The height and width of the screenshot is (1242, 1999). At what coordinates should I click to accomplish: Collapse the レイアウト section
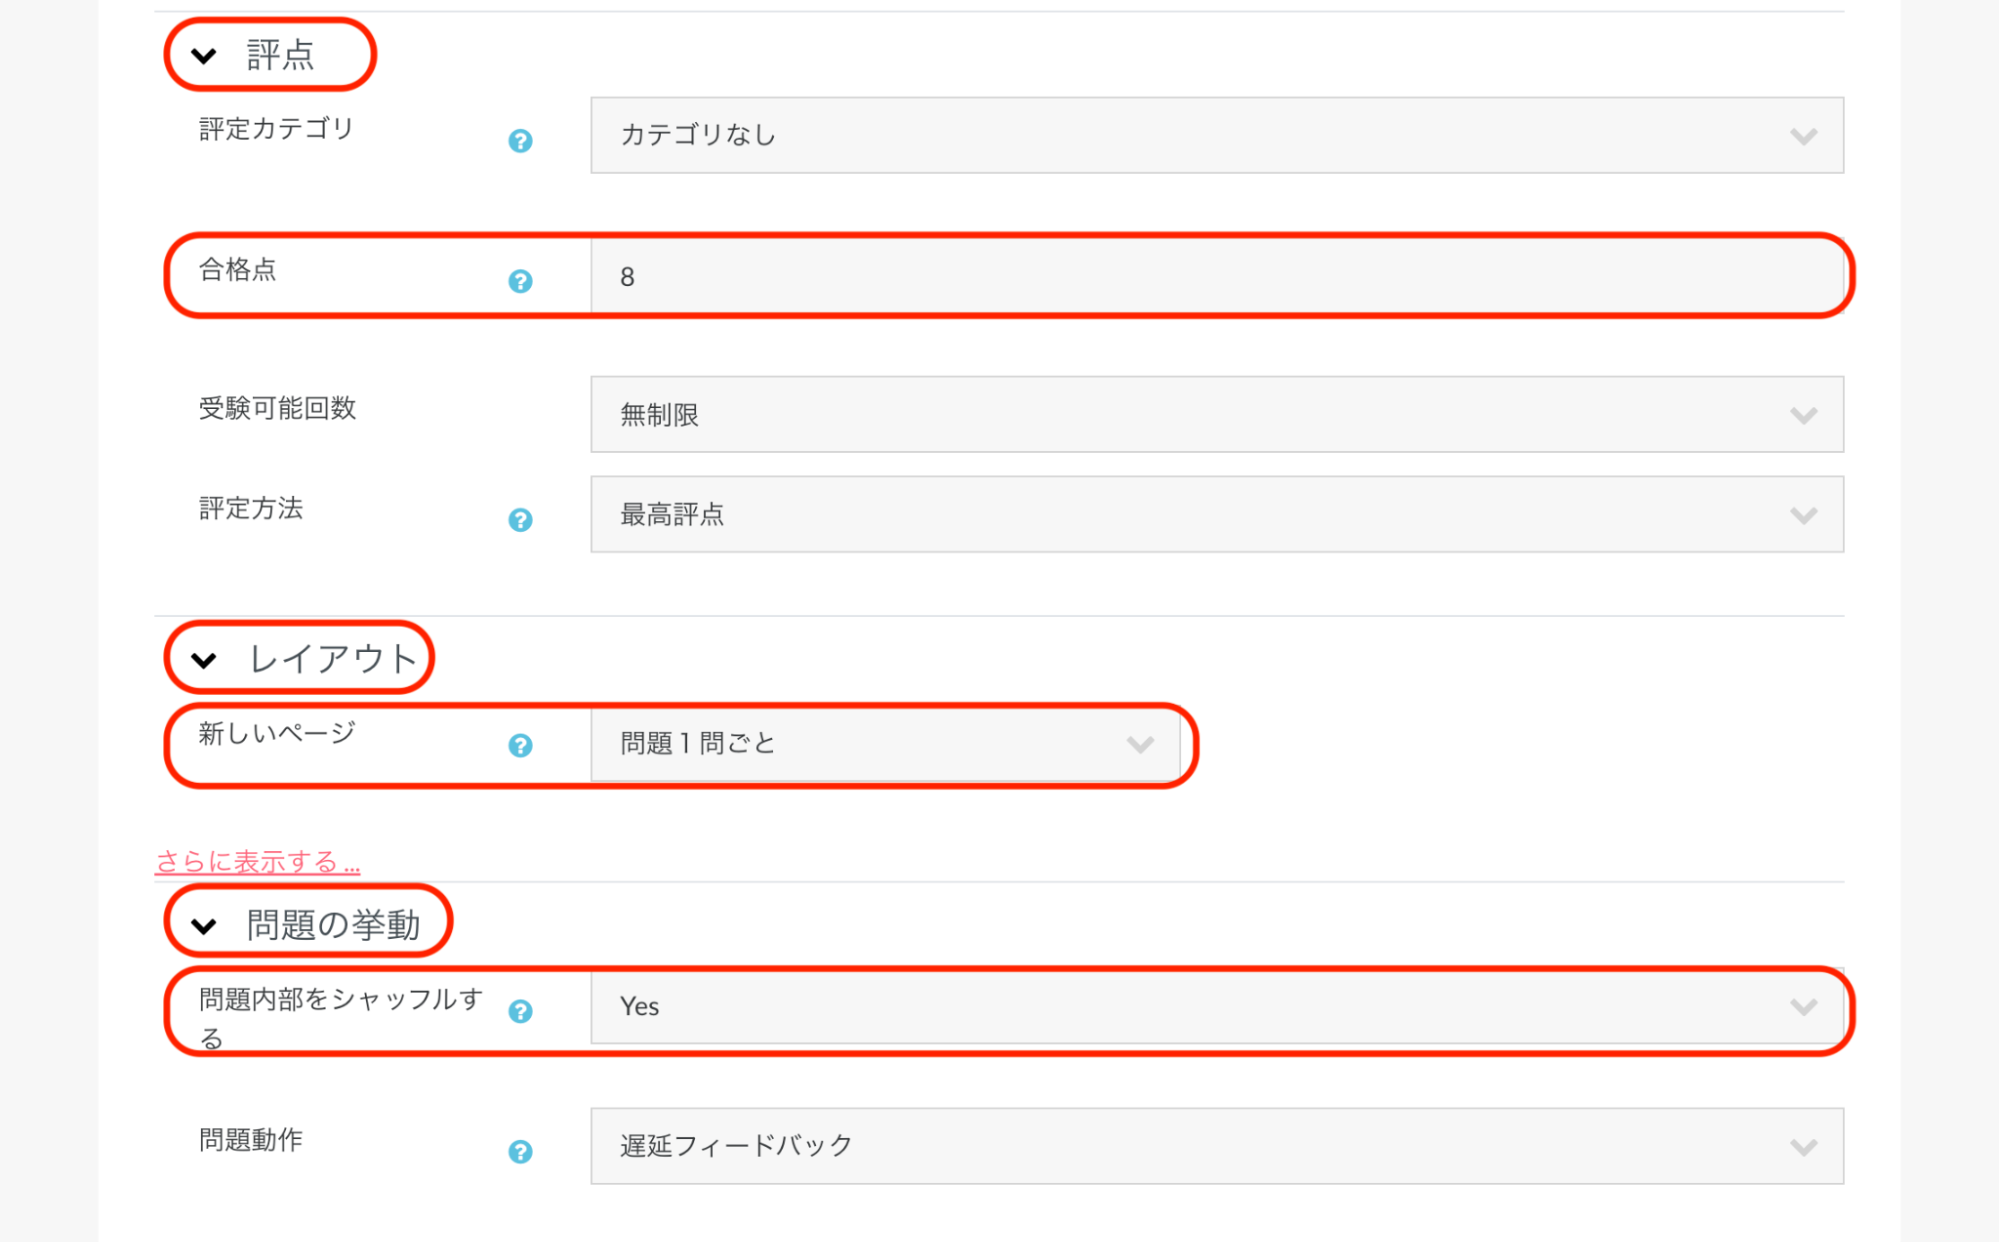(x=204, y=660)
